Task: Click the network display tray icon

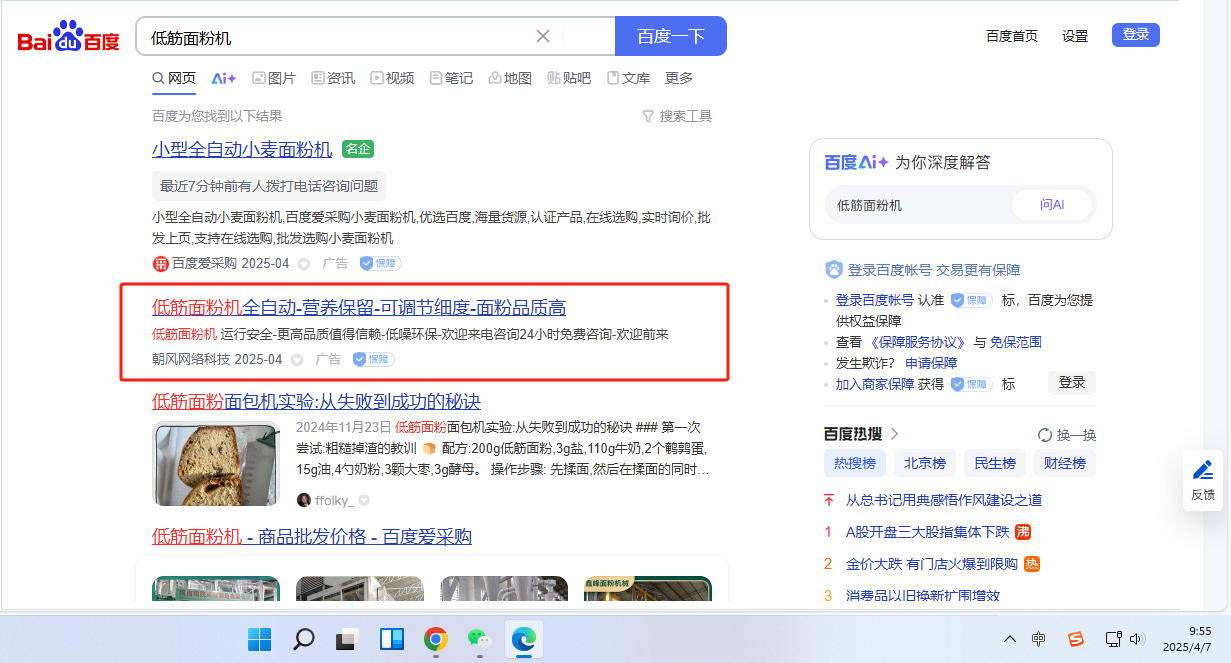Action: point(1113,638)
